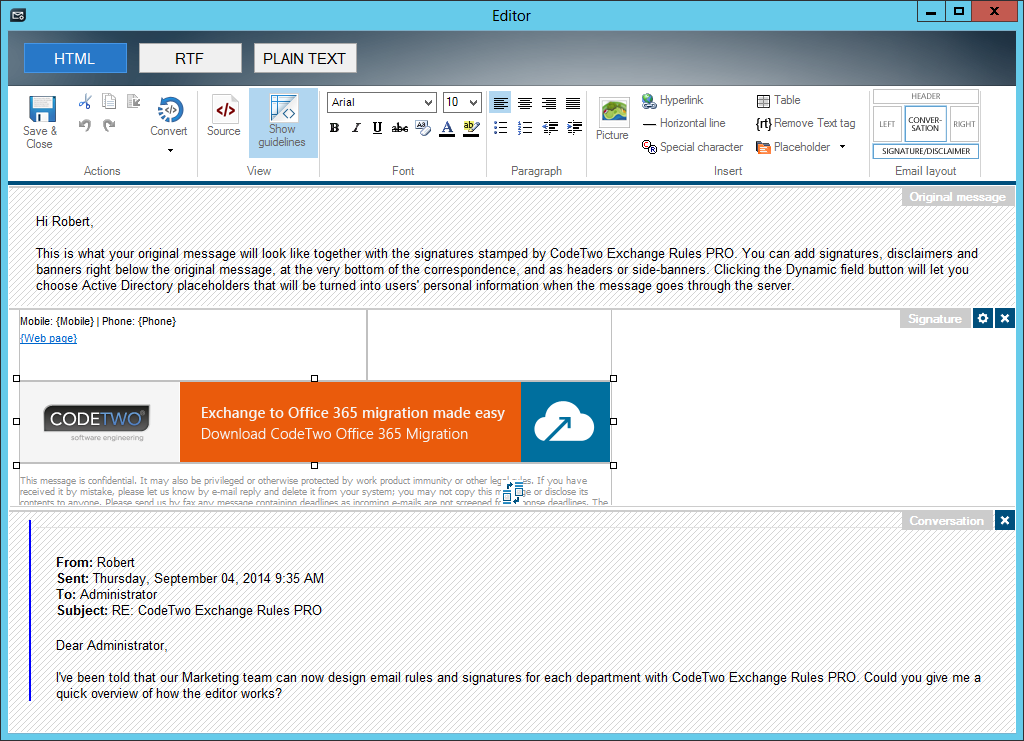This screenshot has width=1024, height=741.
Task: Click the 'Hi Robert,' greeting text
Action: 65,221
